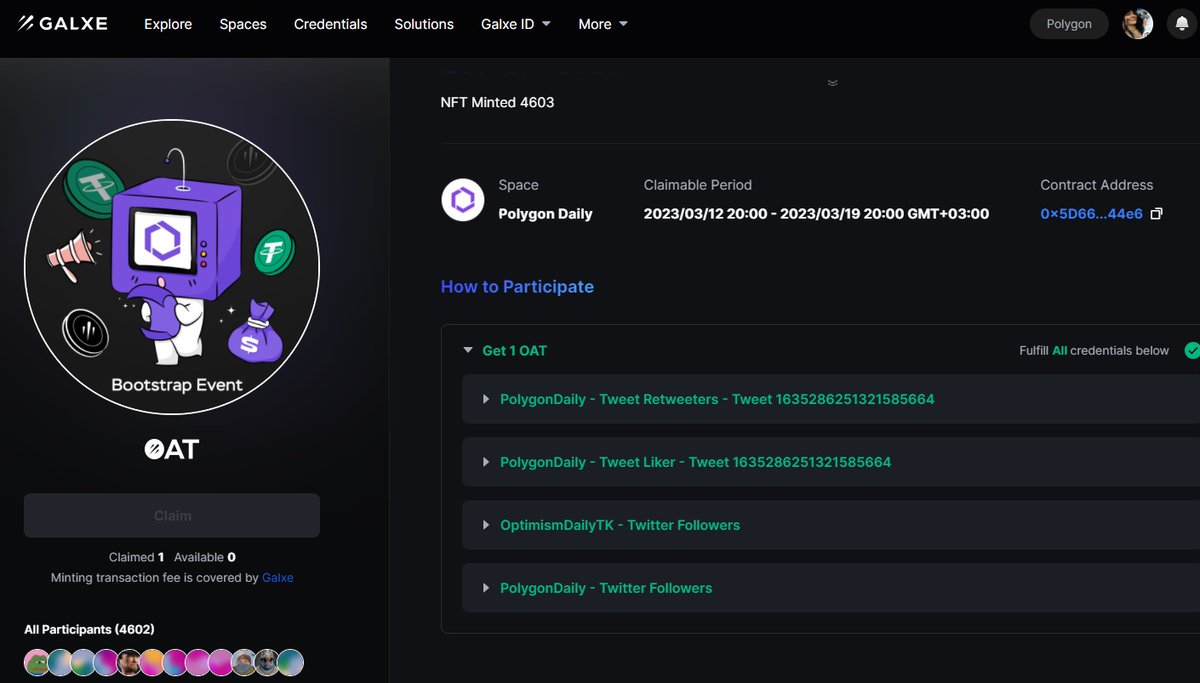Click the Claimed 1 counter
Image resolution: width=1200 pixels, height=683 pixels.
coord(136,557)
